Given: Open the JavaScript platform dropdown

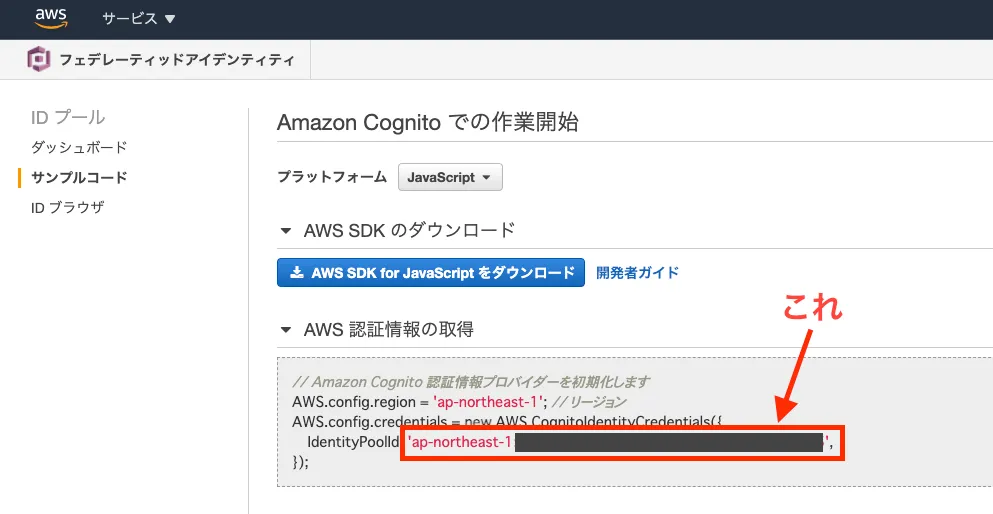Looking at the screenshot, I should (x=450, y=177).
